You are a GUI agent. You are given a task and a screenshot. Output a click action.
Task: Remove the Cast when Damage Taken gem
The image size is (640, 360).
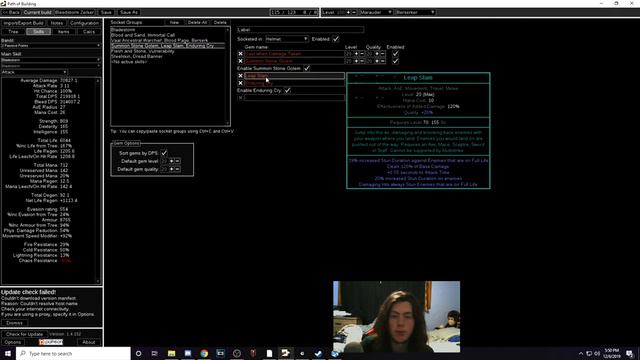coord(240,53)
